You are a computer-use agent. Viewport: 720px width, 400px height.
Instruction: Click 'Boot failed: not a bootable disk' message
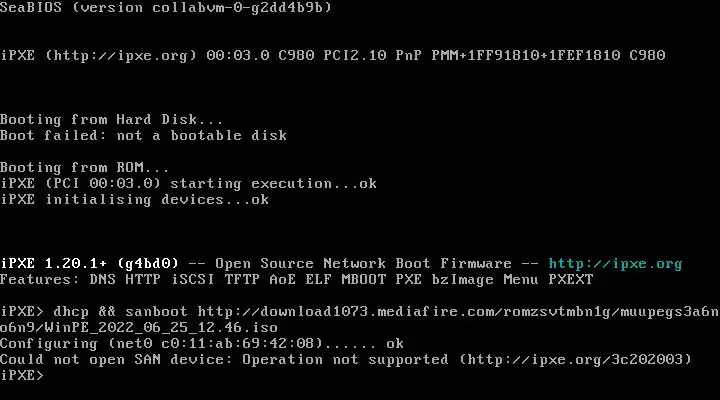point(143,136)
